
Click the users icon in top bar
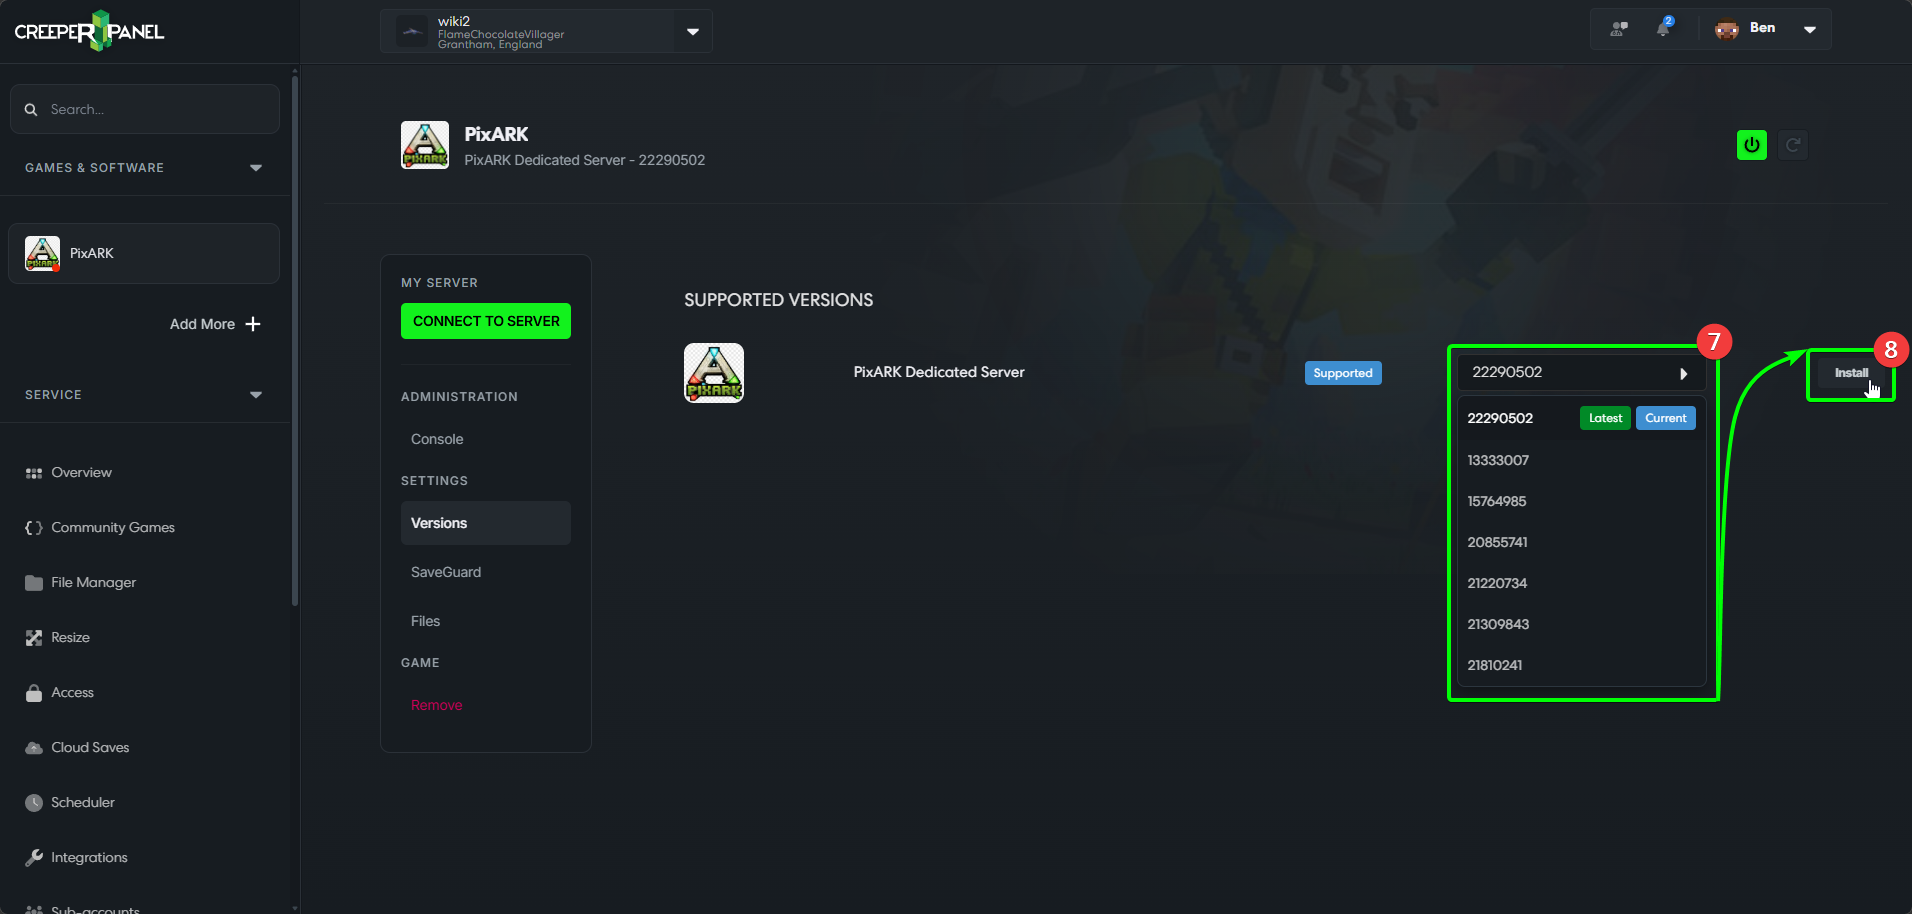(1618, 29)
